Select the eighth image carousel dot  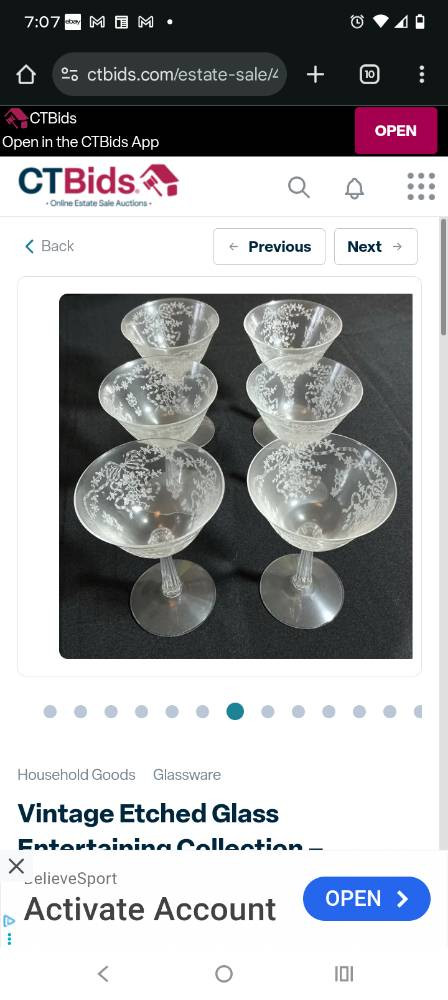[x=268, y=712]
